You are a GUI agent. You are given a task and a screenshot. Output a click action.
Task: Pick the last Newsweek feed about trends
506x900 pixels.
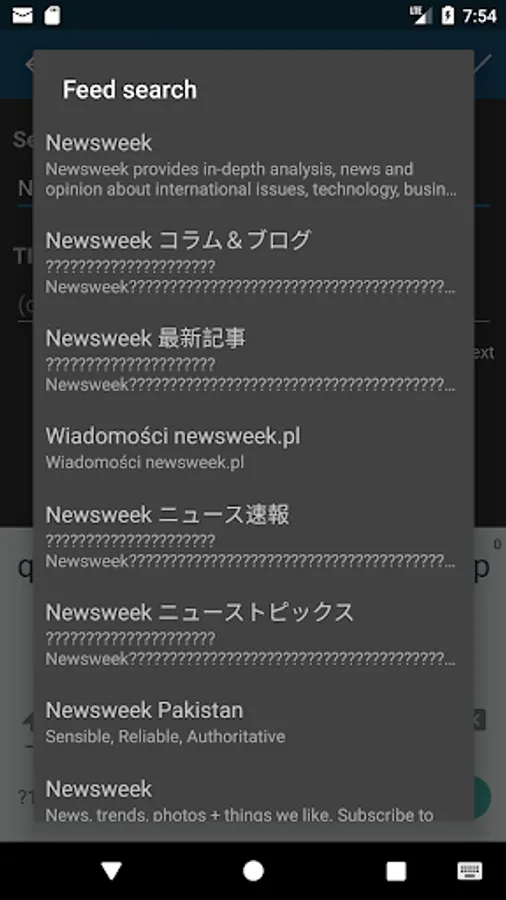(253, 799)
